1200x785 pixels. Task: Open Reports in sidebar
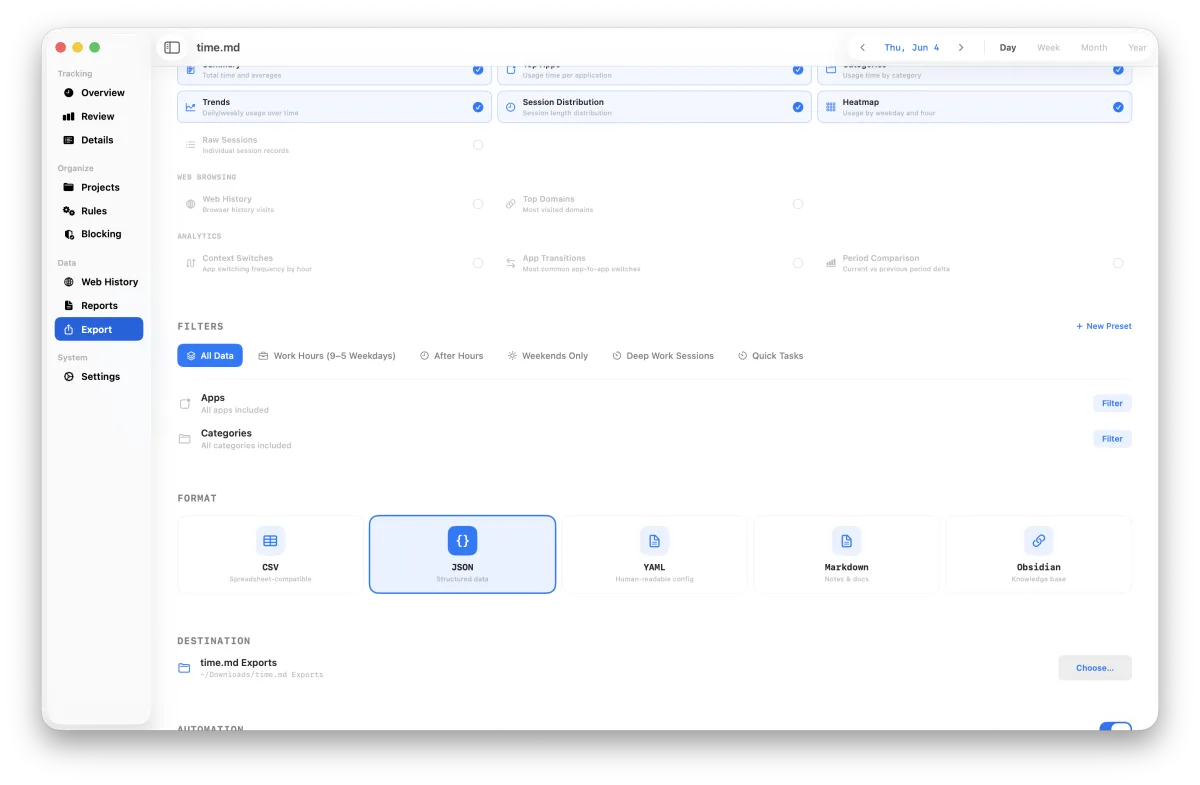coord(99,306)
